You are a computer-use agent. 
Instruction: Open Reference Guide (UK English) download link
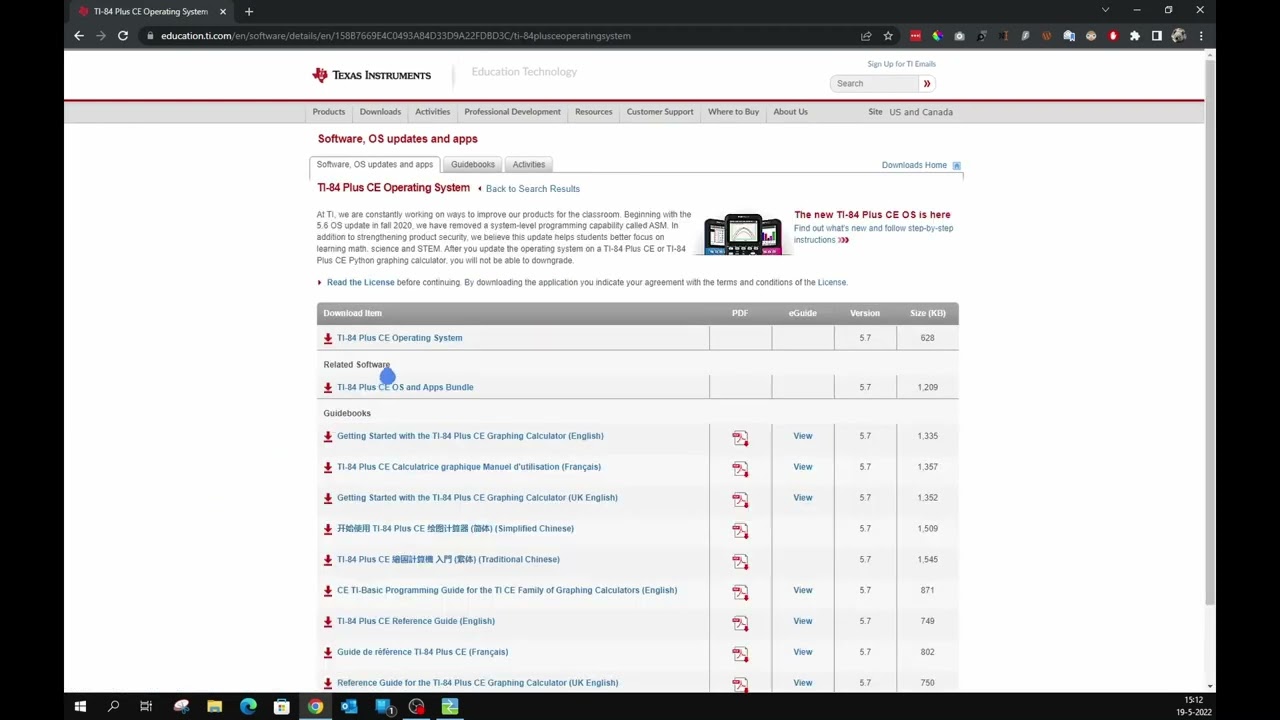[478, 683]
